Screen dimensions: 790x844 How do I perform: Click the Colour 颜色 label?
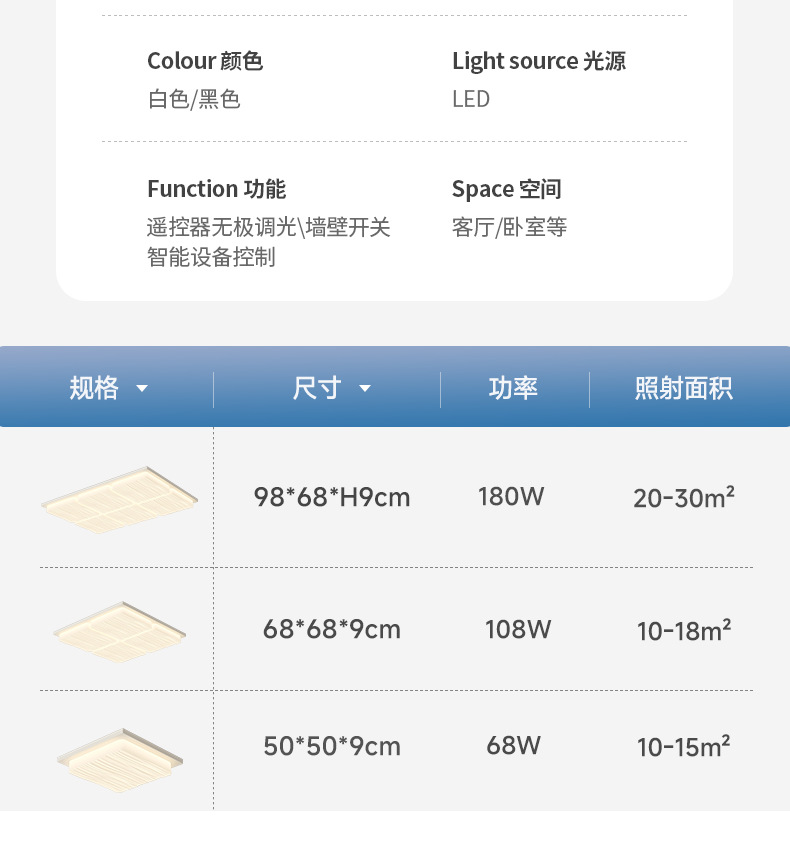point(205,61)
